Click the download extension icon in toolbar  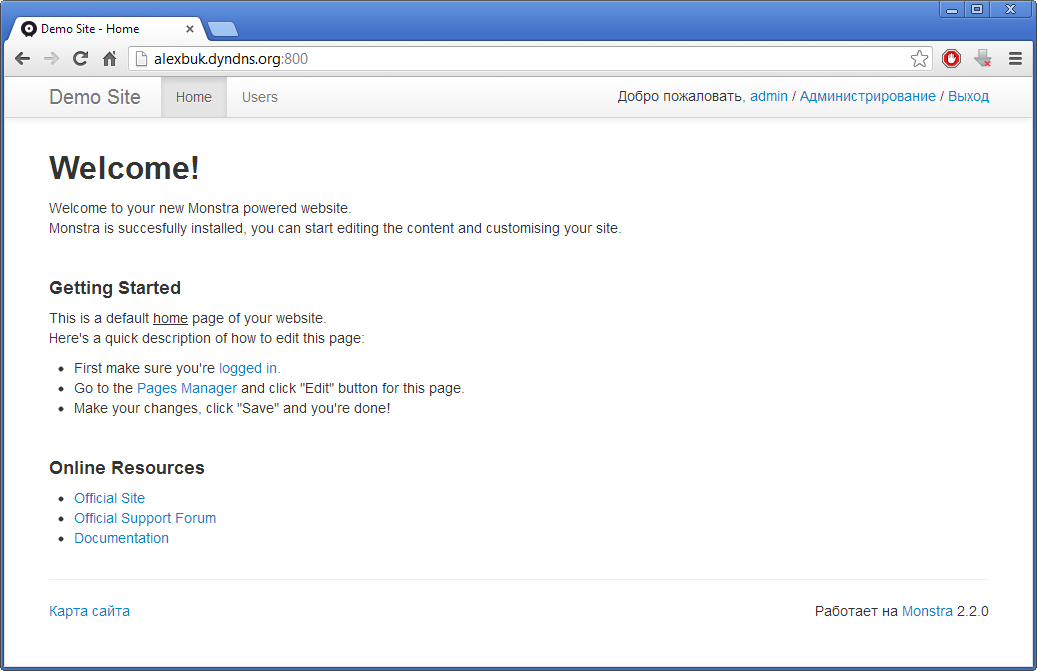coord(983,59)
